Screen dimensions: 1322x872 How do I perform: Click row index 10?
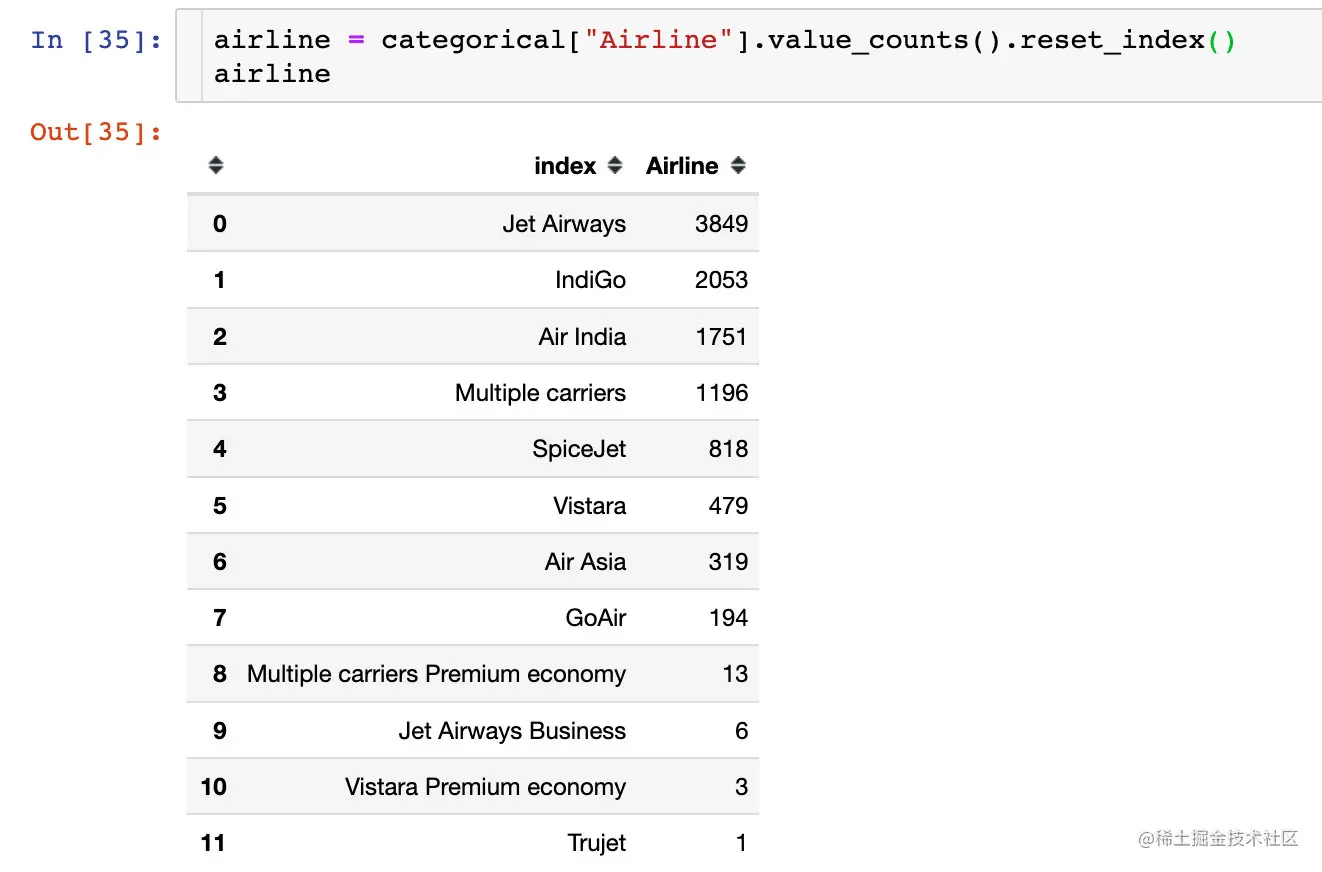tap(214, 787)
